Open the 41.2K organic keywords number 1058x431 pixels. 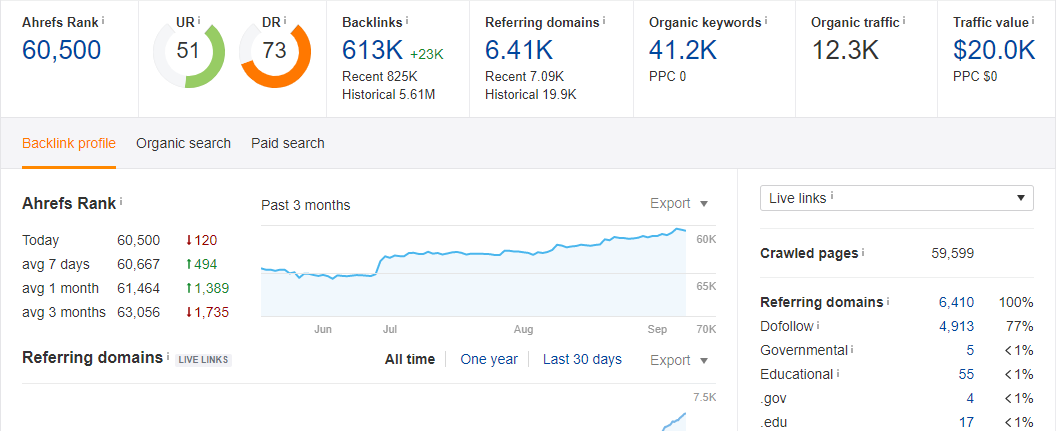click(683, 50)
